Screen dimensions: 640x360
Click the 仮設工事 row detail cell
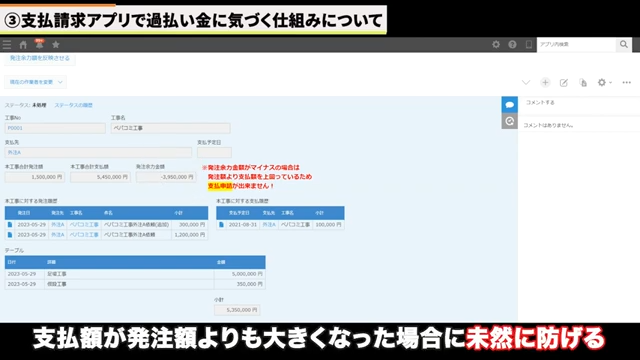coord(129,284)
